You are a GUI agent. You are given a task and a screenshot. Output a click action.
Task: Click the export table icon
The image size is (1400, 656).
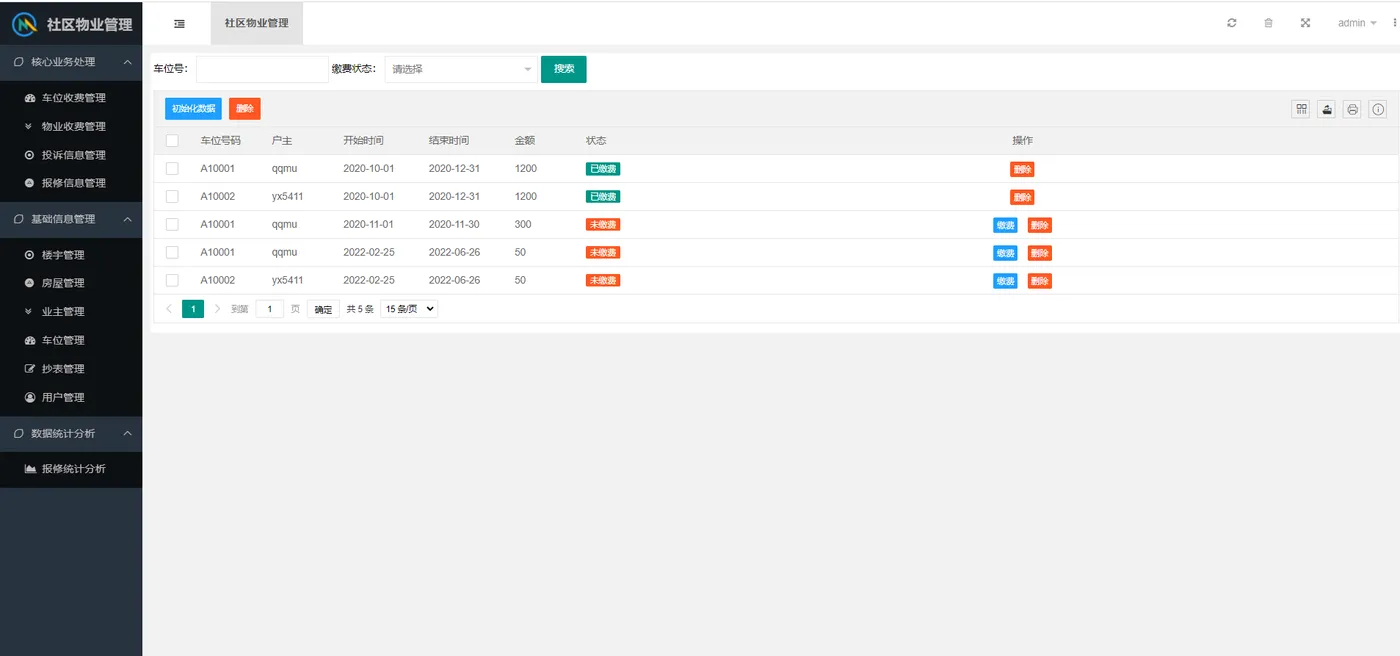pyautogui.click(x=1327, y=109)
